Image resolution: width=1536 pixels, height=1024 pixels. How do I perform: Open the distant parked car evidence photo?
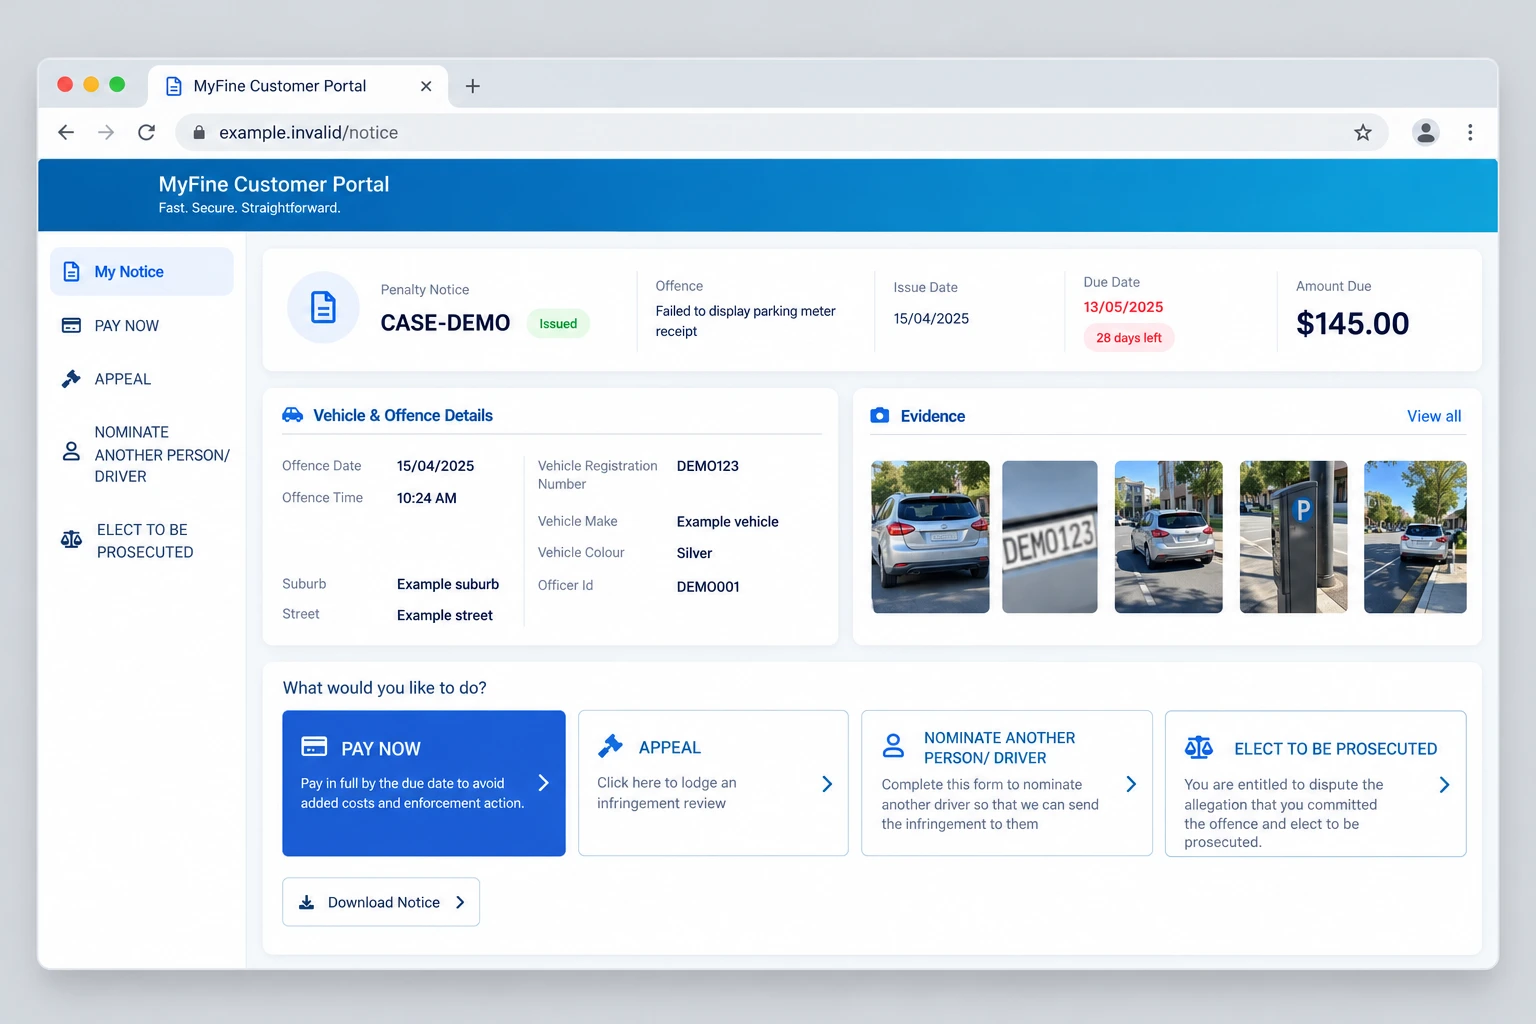click(1415, 537)
